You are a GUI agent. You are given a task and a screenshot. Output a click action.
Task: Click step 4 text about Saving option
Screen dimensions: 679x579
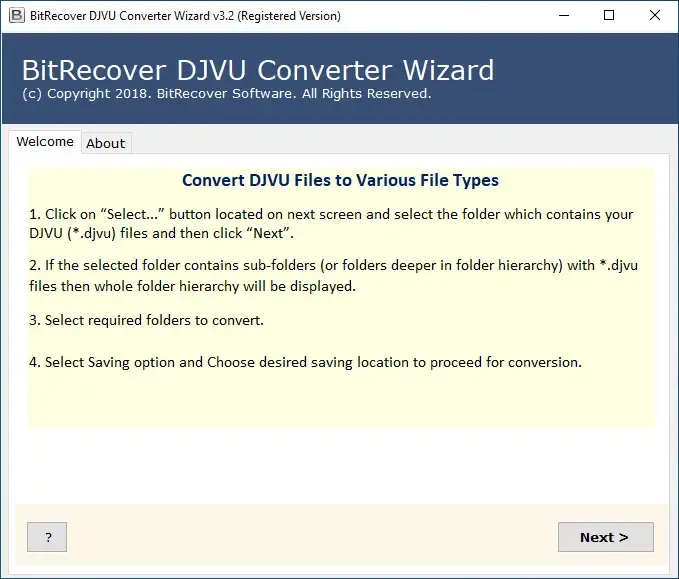[x=305, y=362]
